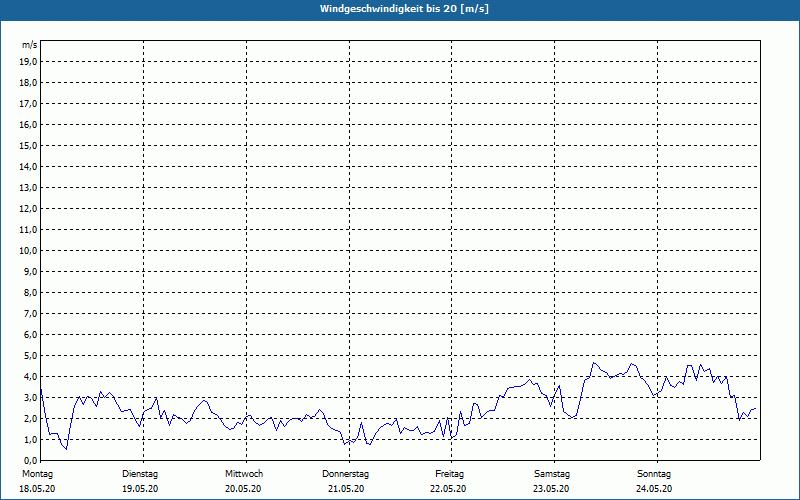The width and height of the screenshot is (800, 500).
Task: Select the Mittwoch day label
Action: click(x=243, y=473)
